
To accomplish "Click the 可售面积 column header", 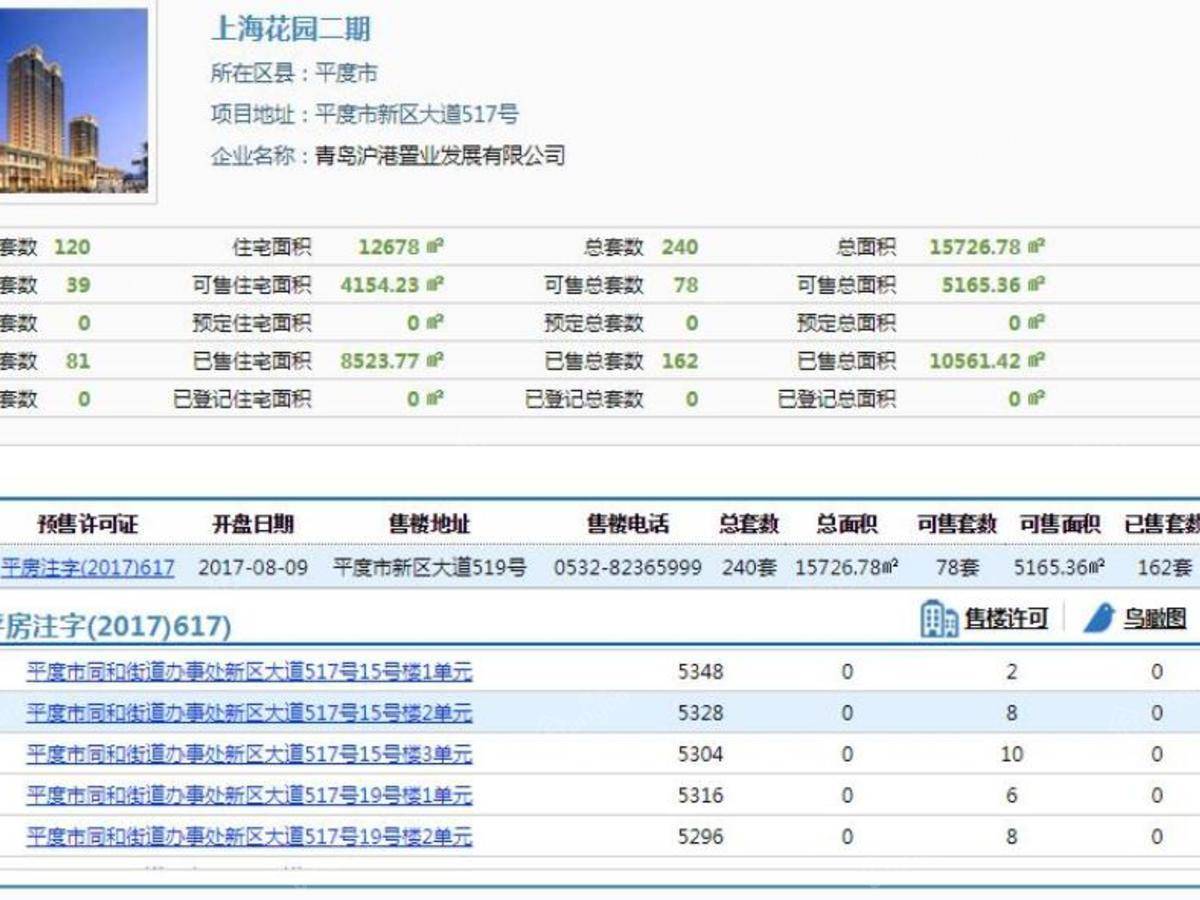I will 1060,524.
